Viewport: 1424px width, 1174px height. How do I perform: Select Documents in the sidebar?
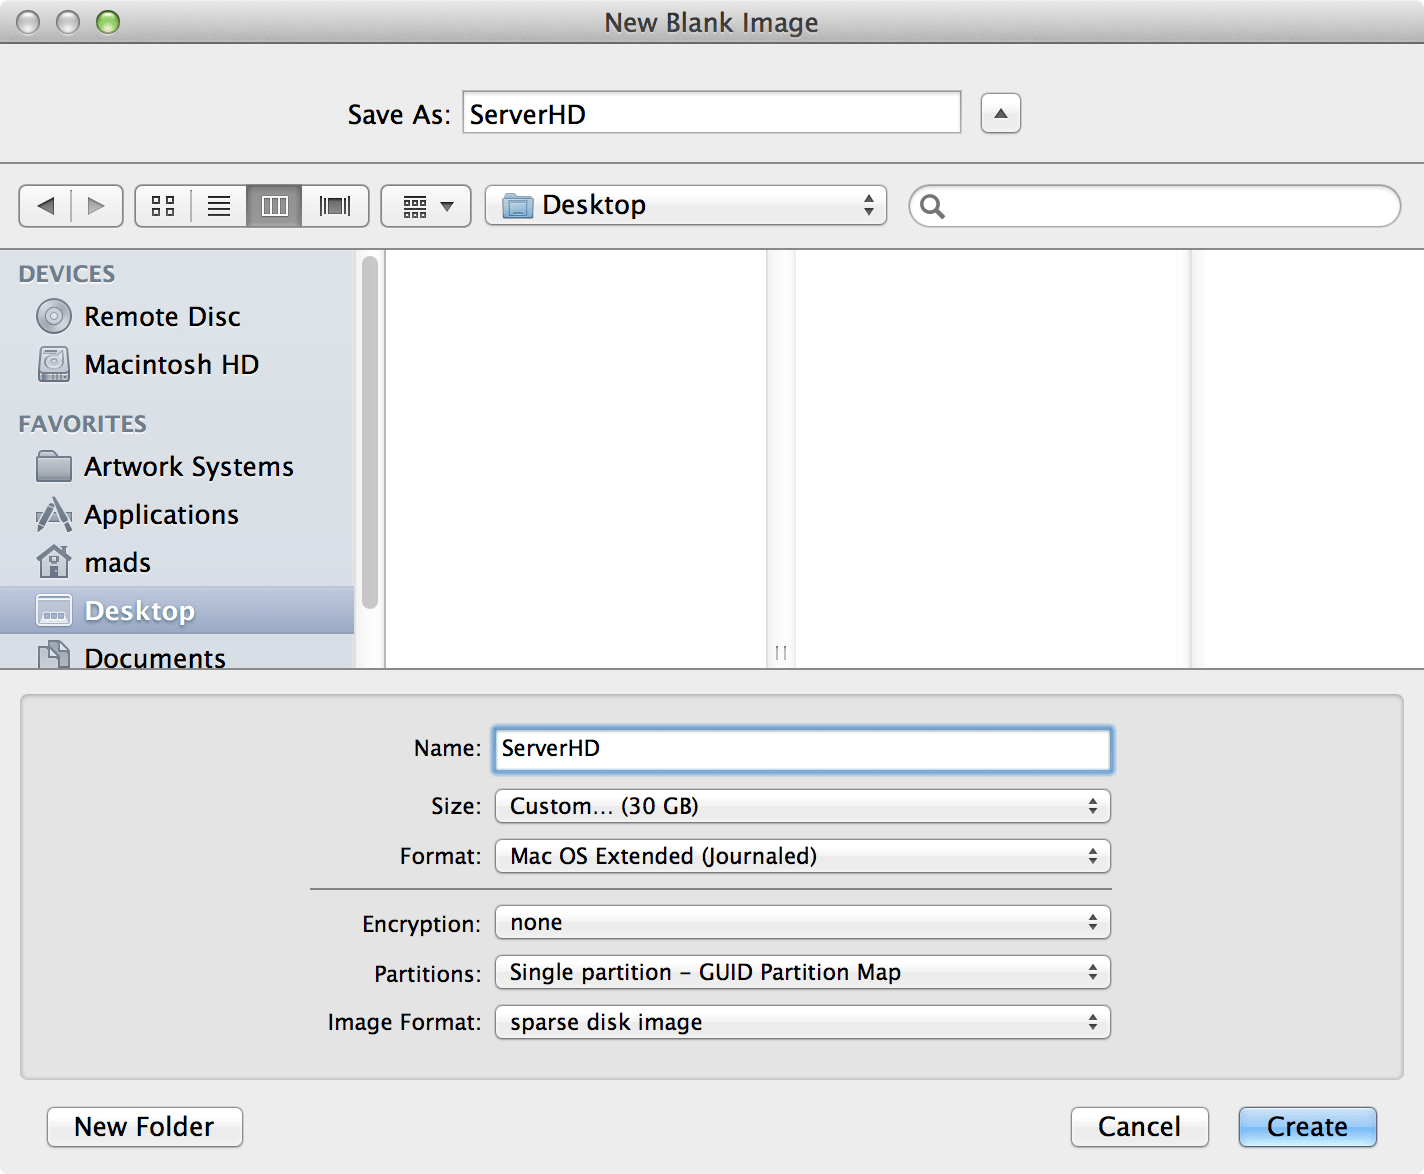tap(155, 657)
